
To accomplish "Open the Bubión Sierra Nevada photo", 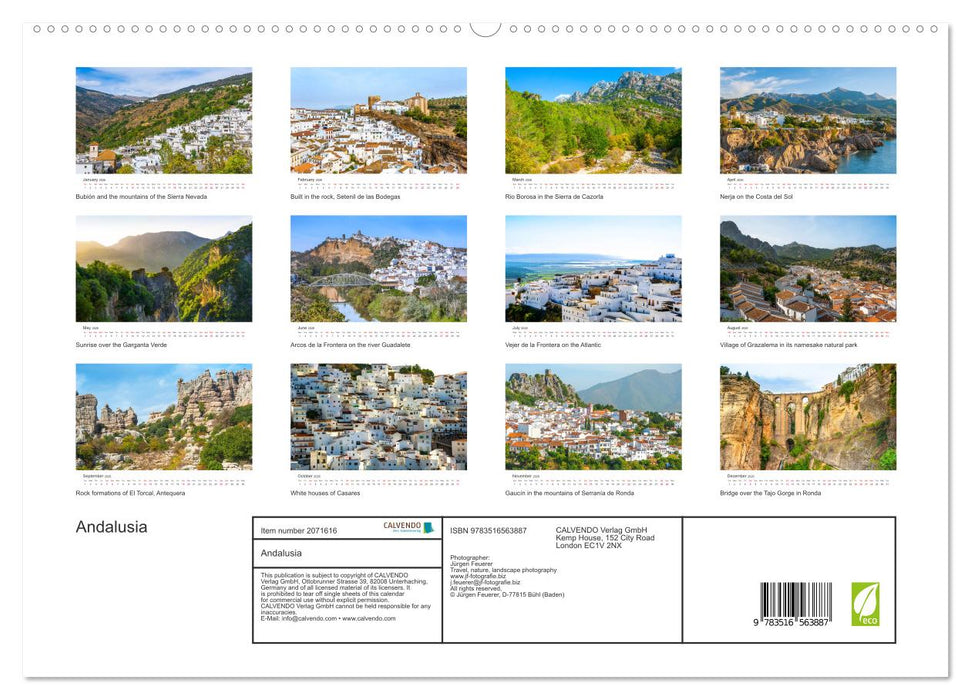I will tap(163, 119).
